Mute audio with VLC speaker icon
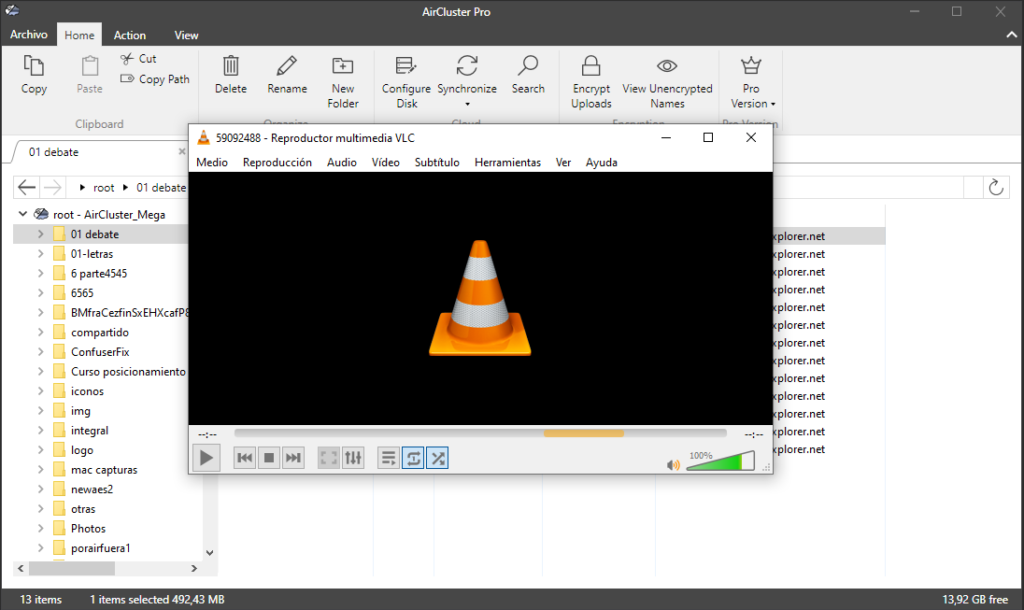Screen dimensions: 1024x610 pos(673,464)
